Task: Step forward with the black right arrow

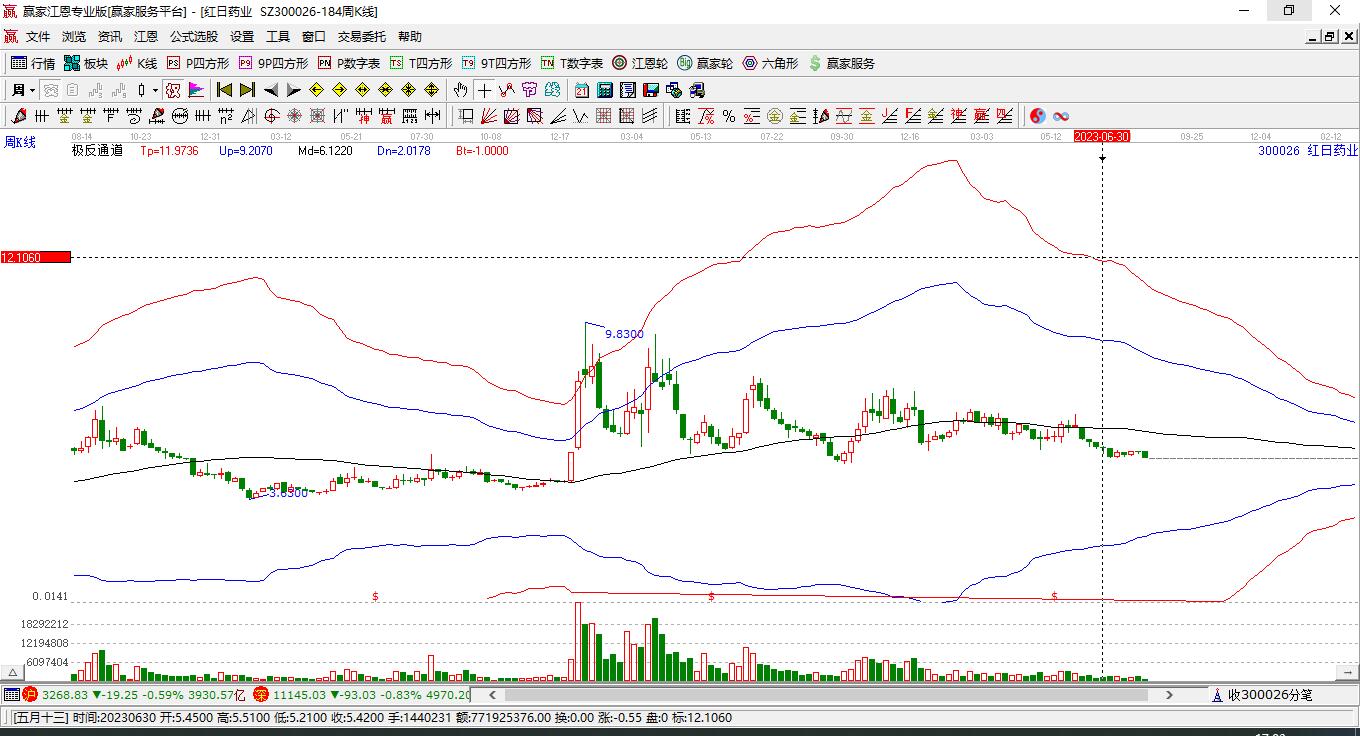Action: coord(293,90)
